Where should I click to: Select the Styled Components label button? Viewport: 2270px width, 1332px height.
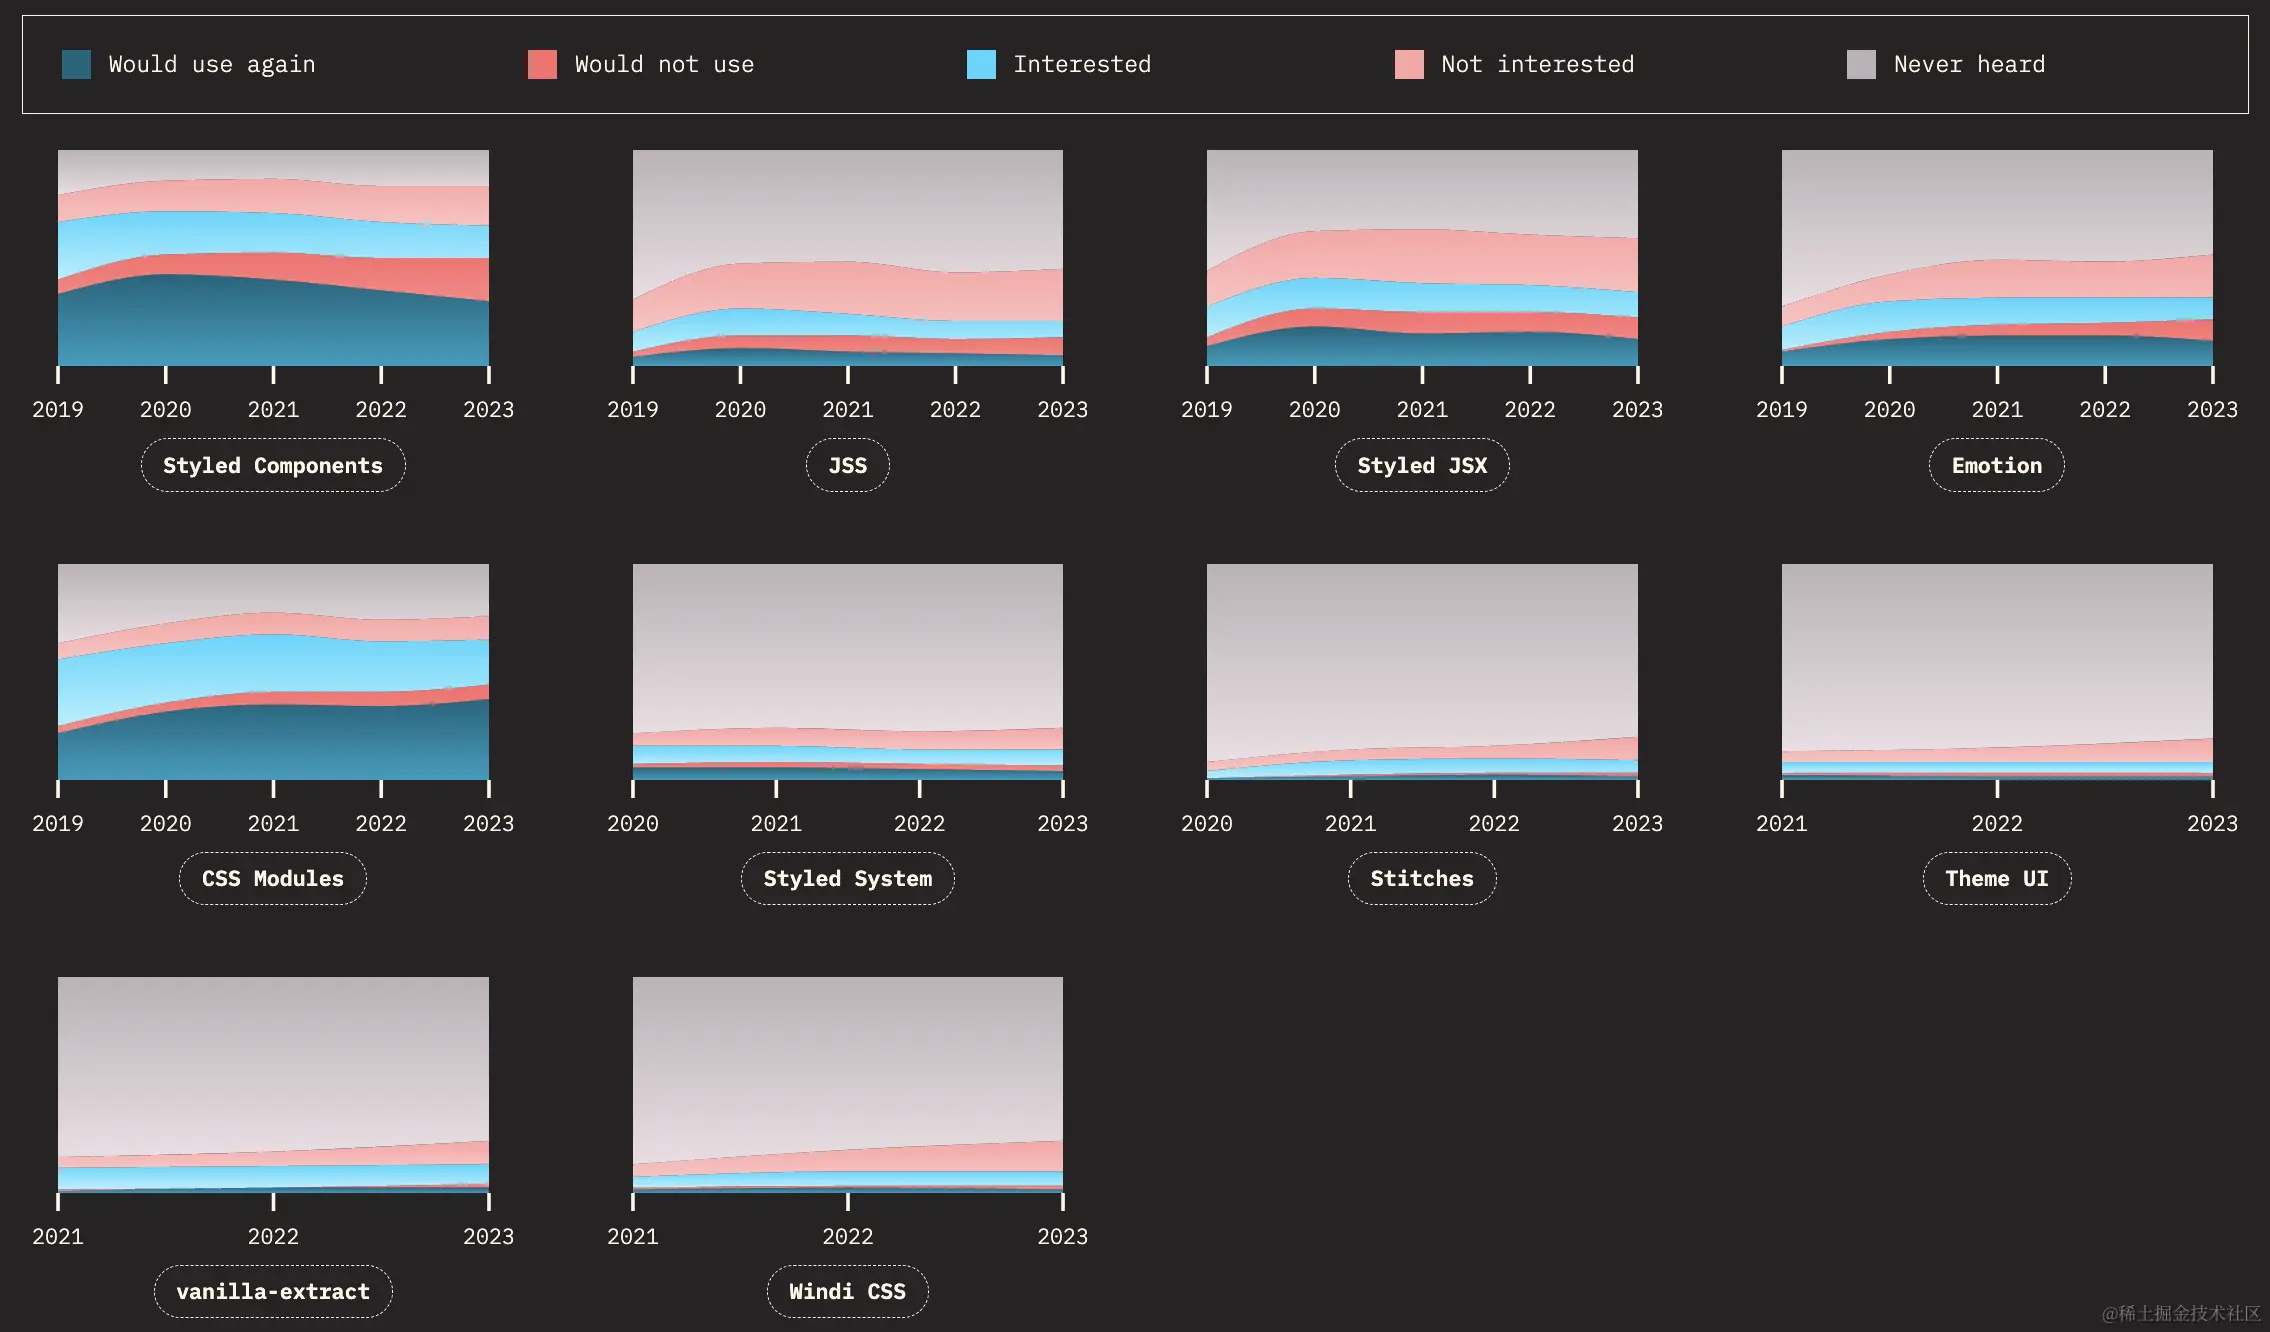click(x=273, y=466)
